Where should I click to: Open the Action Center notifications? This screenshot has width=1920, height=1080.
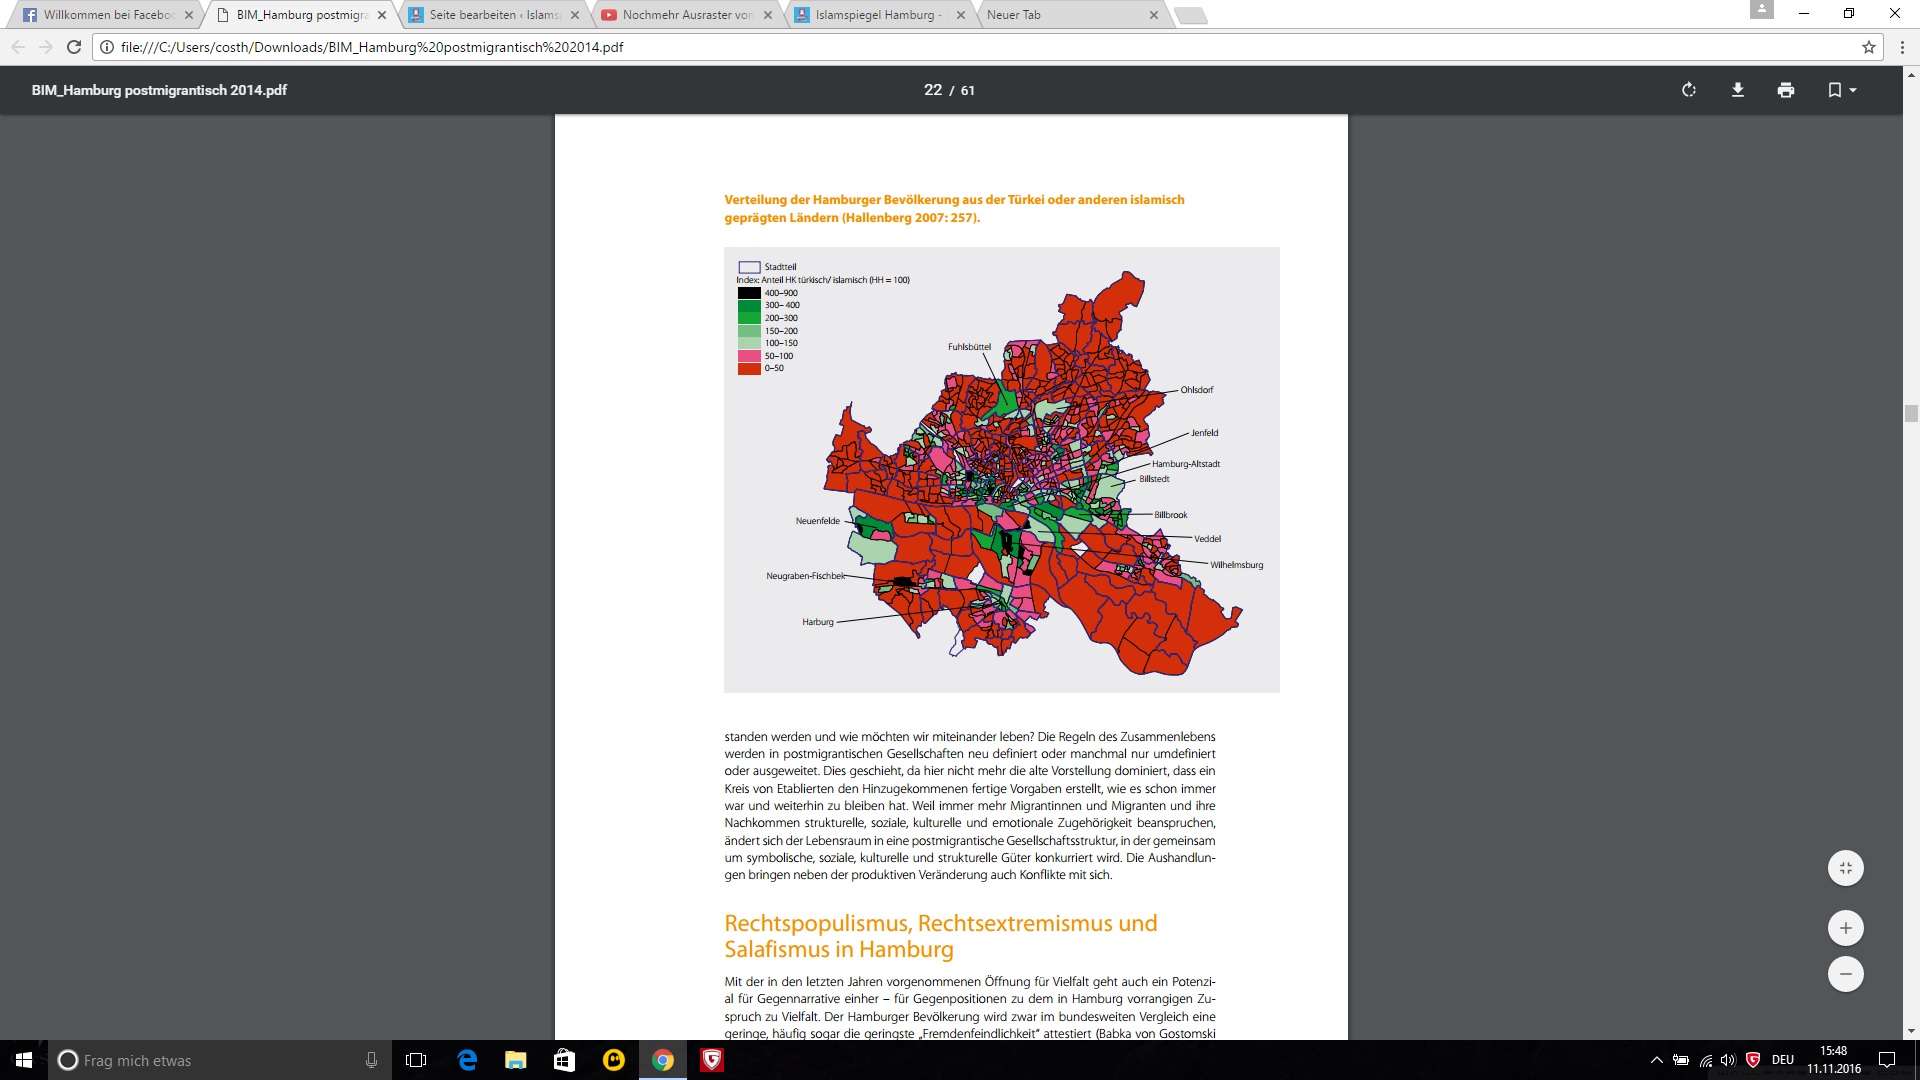tap(1887, 1060)
